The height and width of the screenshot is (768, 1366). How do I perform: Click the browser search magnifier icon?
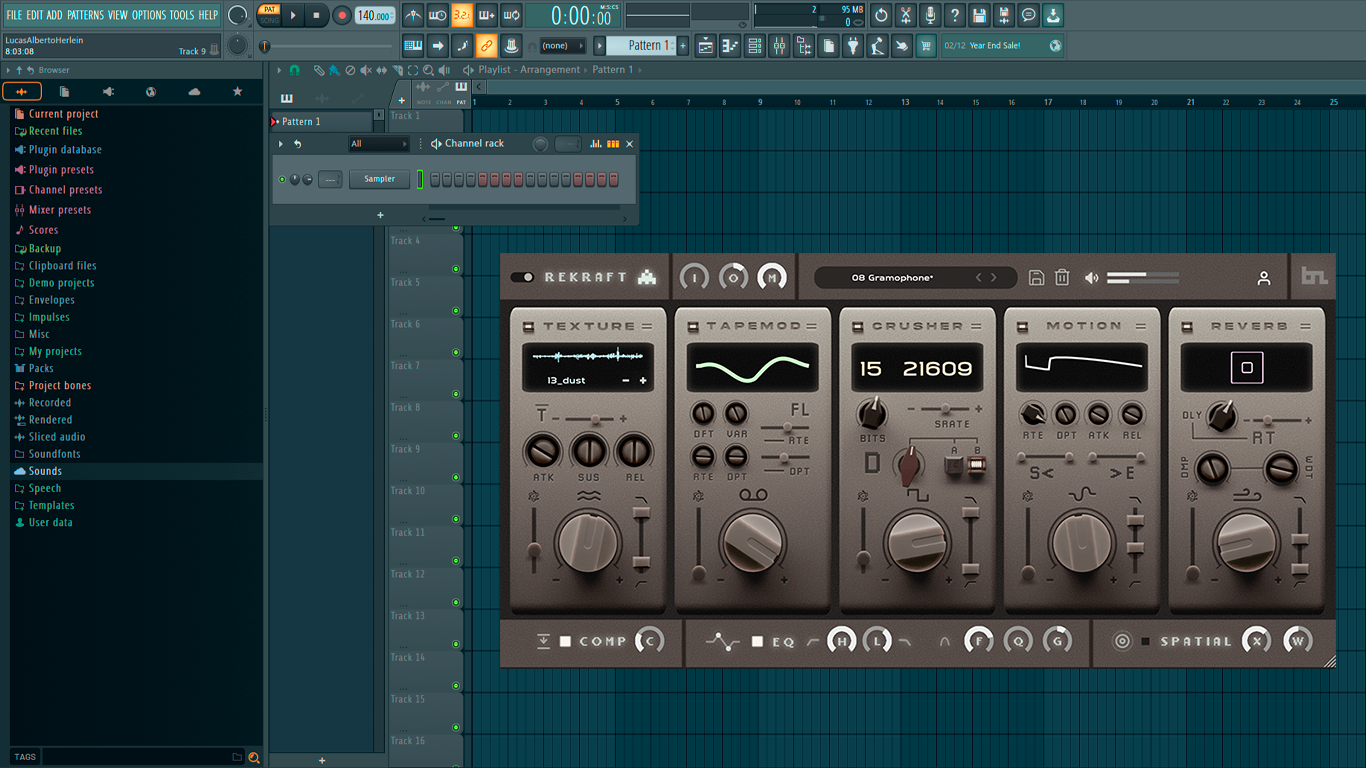254,758
